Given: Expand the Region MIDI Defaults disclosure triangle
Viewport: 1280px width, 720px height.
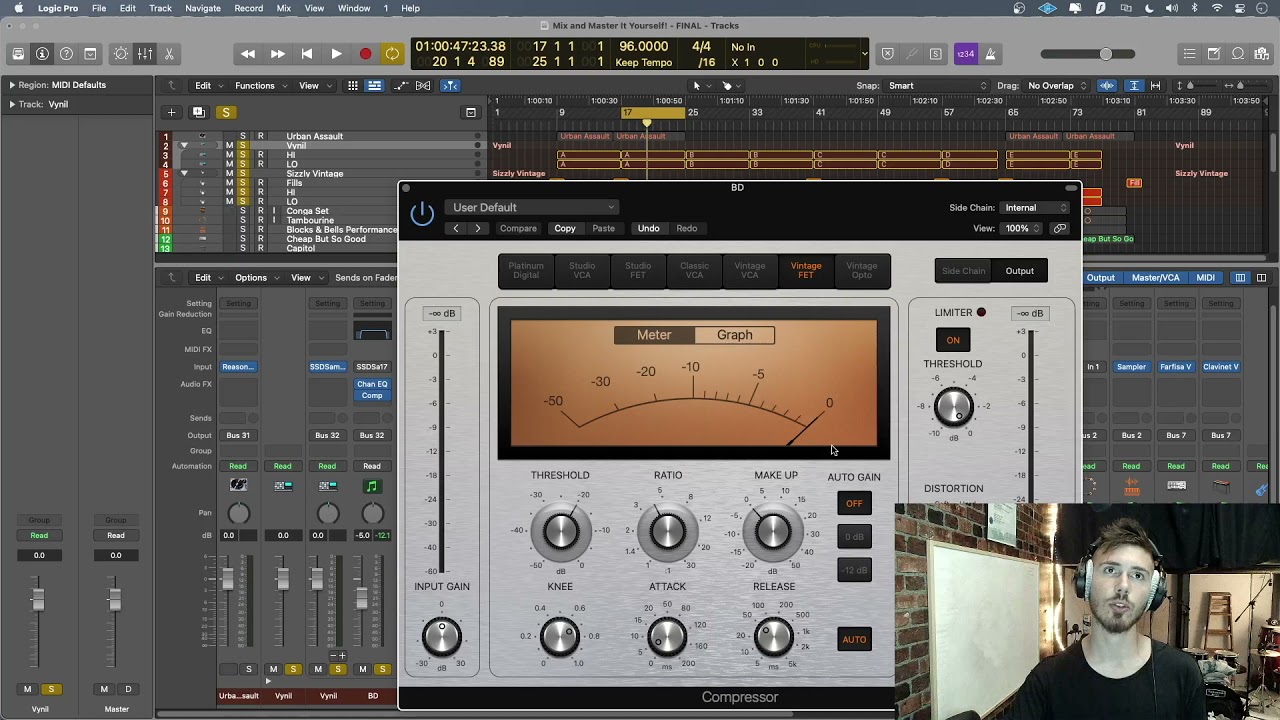Looking at the screenshot, I should tap(12, 85).
